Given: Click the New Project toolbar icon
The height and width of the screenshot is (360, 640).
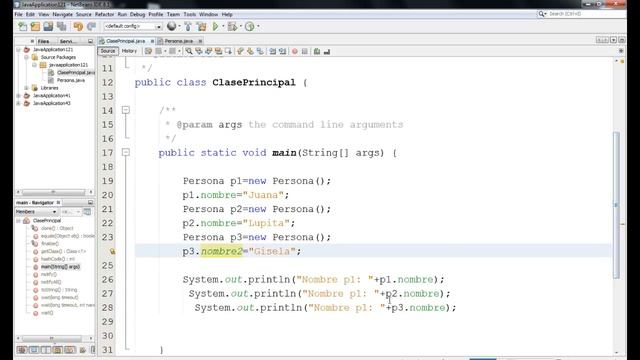Looking at the screenshot, I should point(36,27).
